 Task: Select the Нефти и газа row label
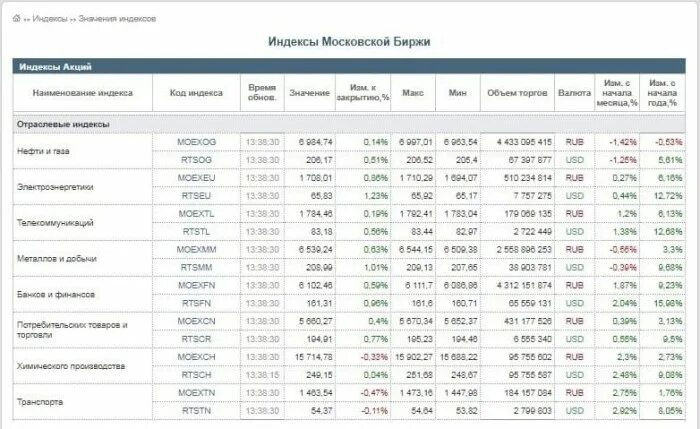[x=43, y=151]
